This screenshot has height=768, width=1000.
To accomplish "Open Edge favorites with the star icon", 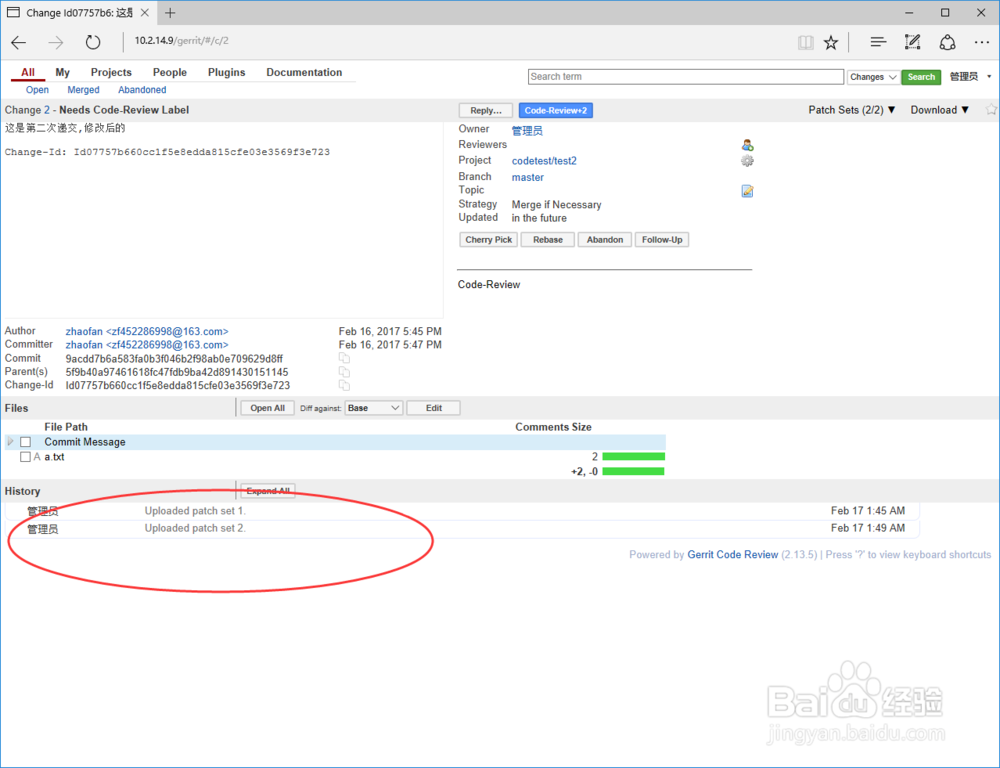I will (831, 41).
